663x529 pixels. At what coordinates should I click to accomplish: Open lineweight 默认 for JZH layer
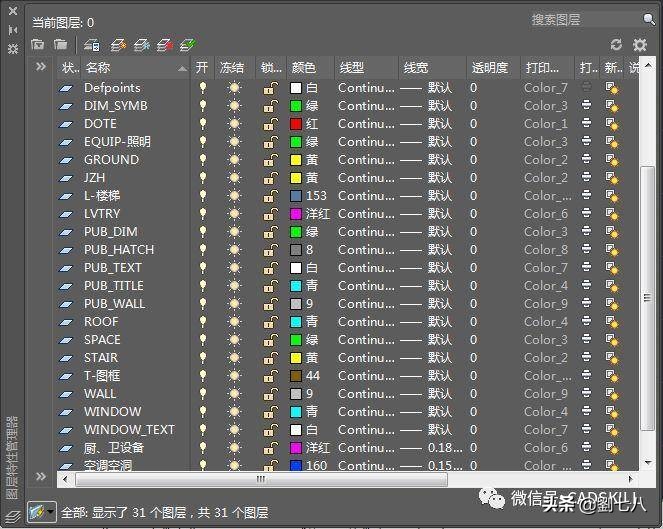[x=426, y=178]
